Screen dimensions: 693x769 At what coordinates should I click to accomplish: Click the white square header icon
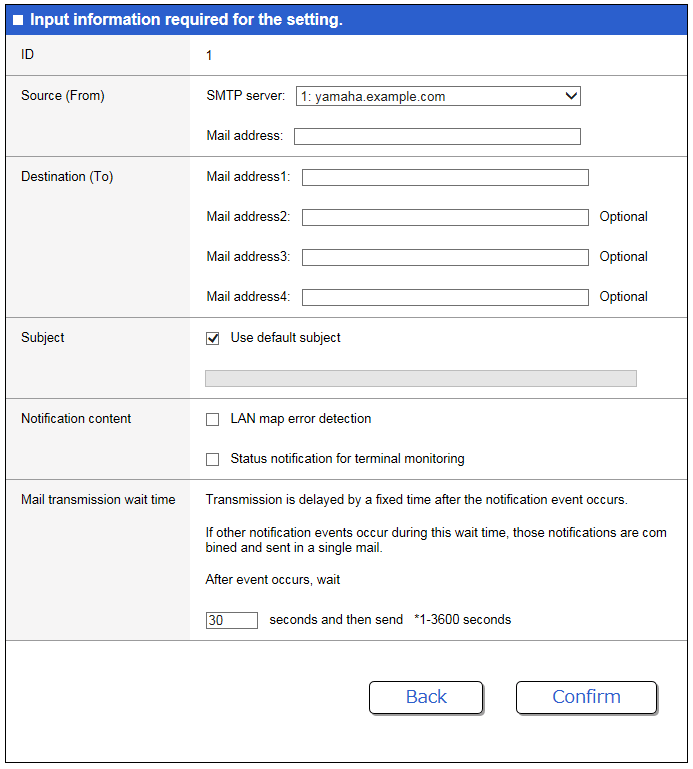click(x=18, y=20)
